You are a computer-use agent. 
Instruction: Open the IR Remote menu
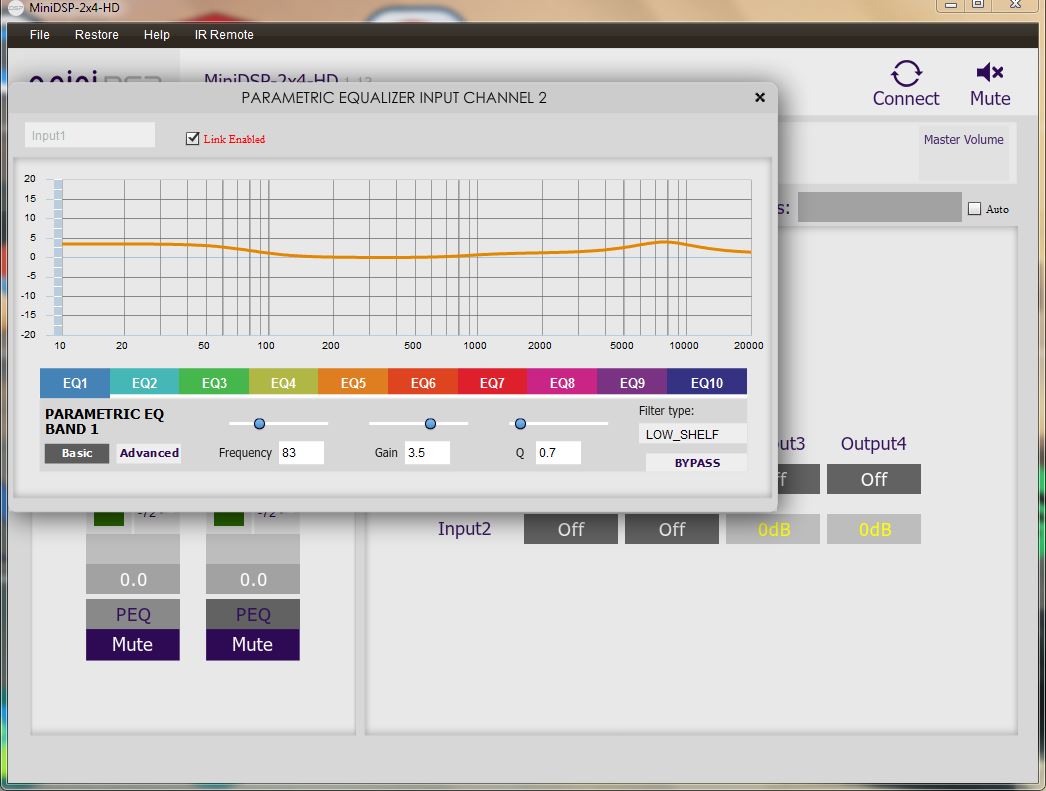(x=224, y=35)
